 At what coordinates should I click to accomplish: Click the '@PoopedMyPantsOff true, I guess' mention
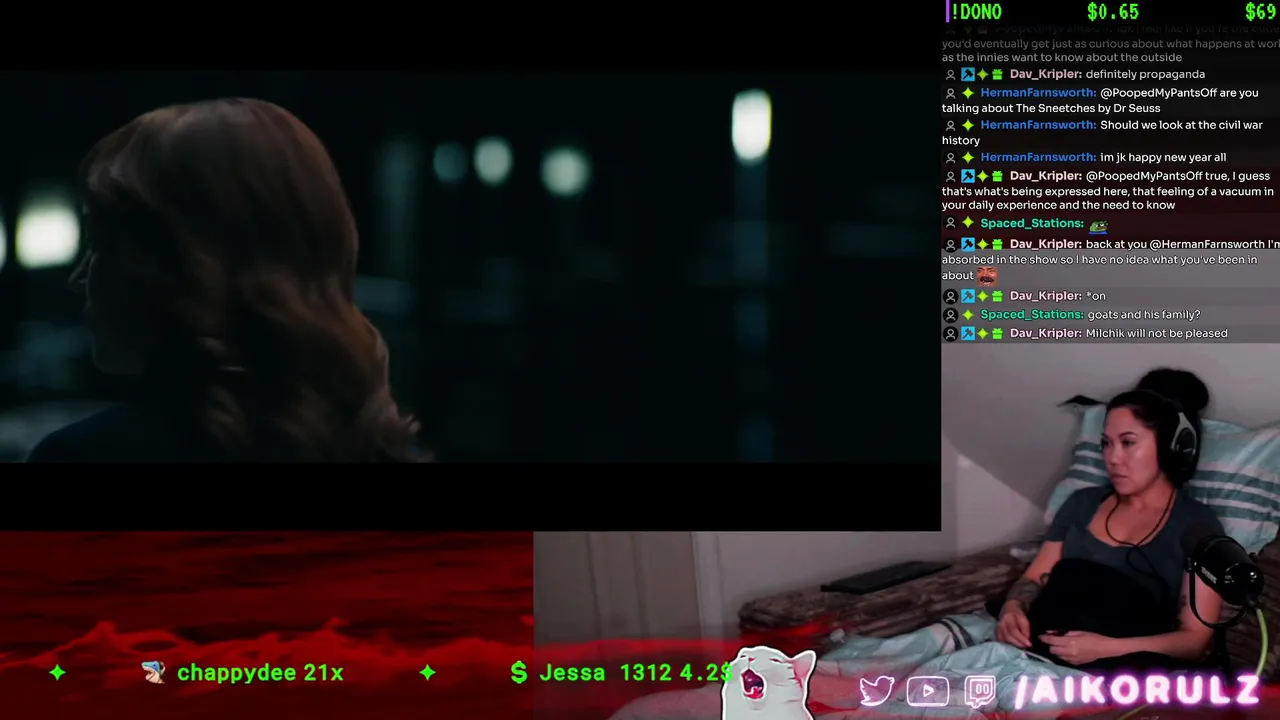[1178, 176]
